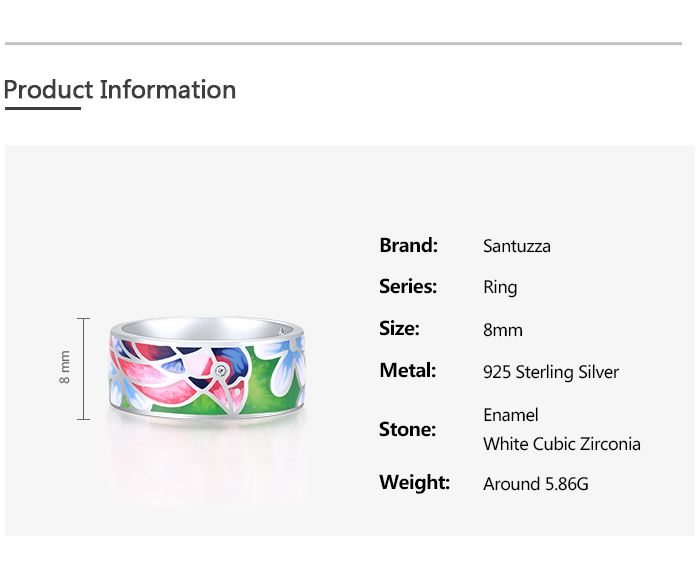Screen dimensions: 700x588
Task: Click the Metal label
Action: point(407,371)
